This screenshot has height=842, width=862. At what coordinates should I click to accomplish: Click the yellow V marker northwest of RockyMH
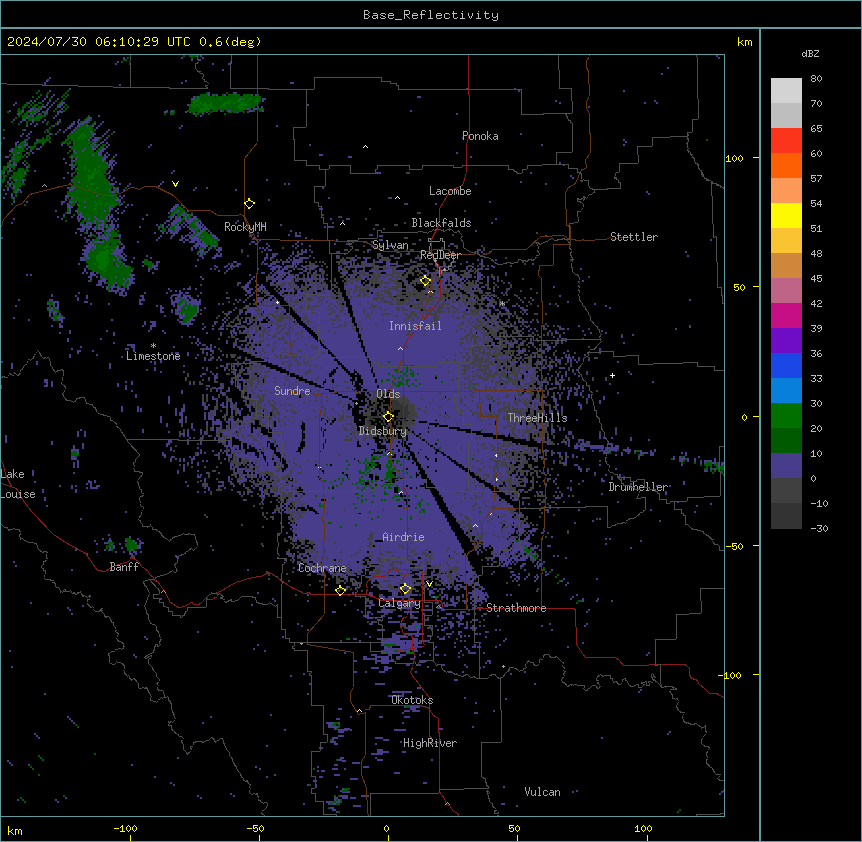tap(175, 184)
